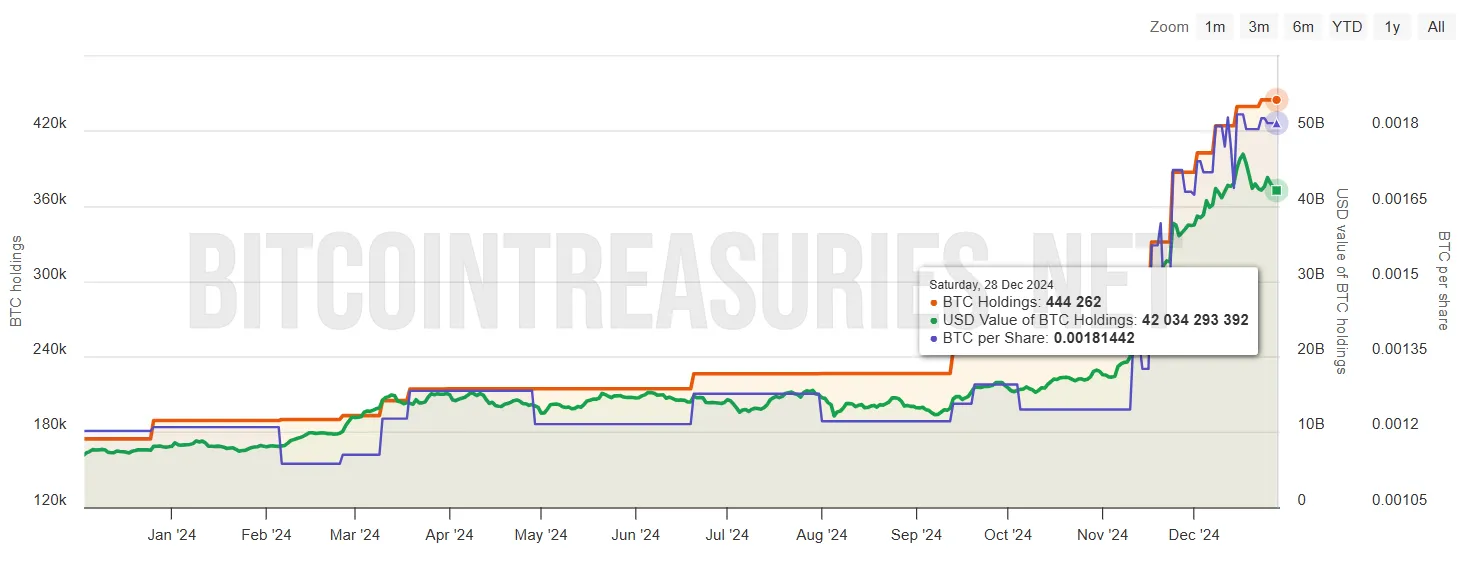1465x567 pixels.
Task: Click the purple bullet beside BTC per Share
Action: 934,338
